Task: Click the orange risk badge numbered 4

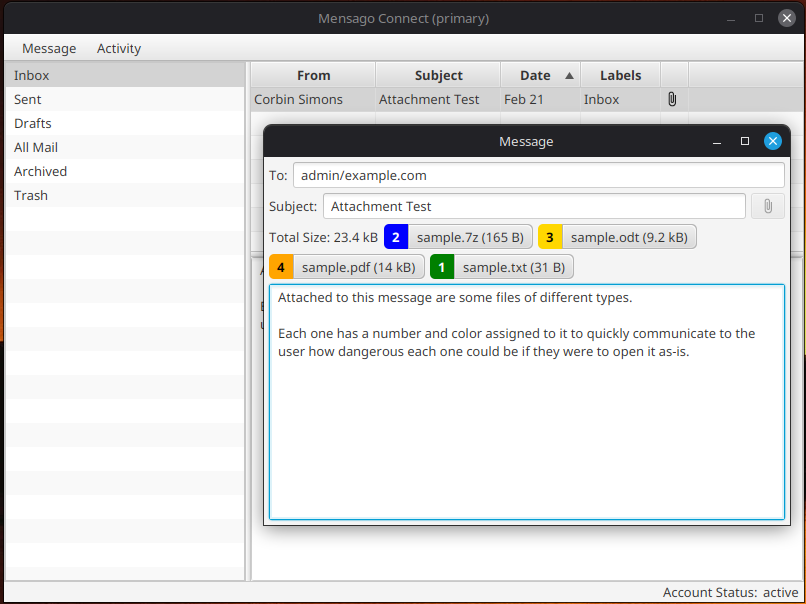Action: click(x=281, y=267)
